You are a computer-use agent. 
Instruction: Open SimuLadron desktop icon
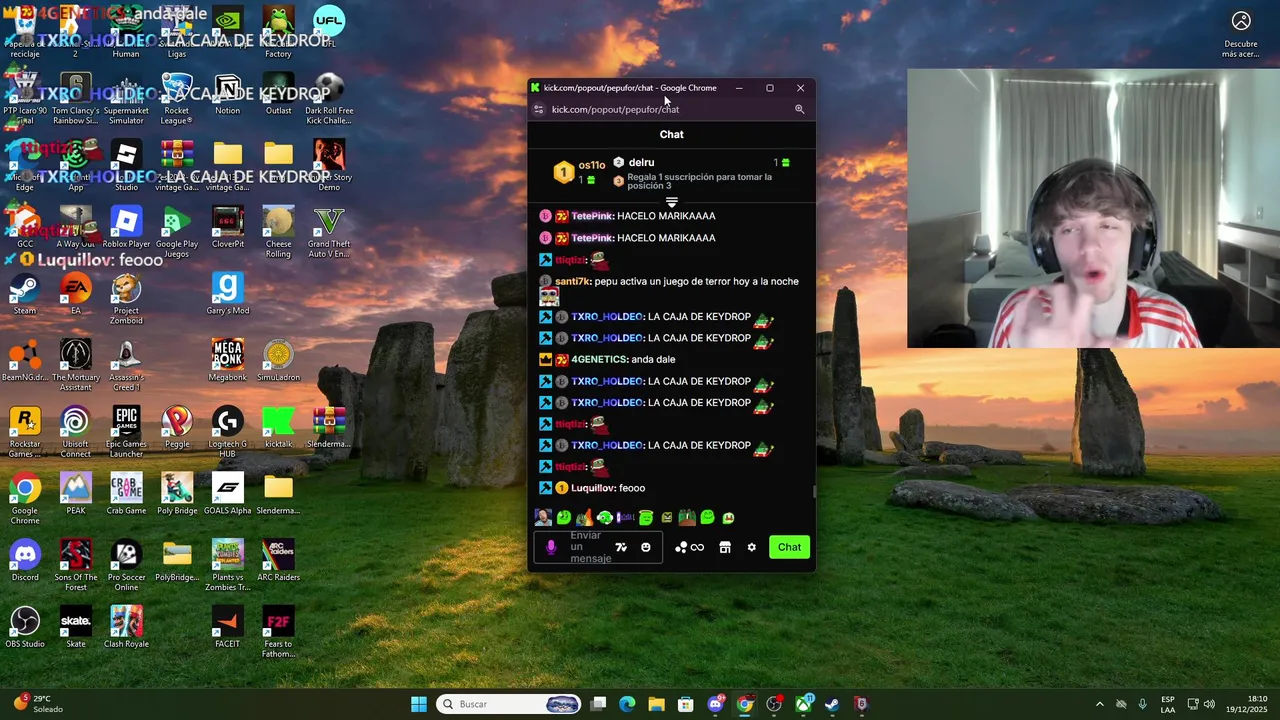point(278,361)
